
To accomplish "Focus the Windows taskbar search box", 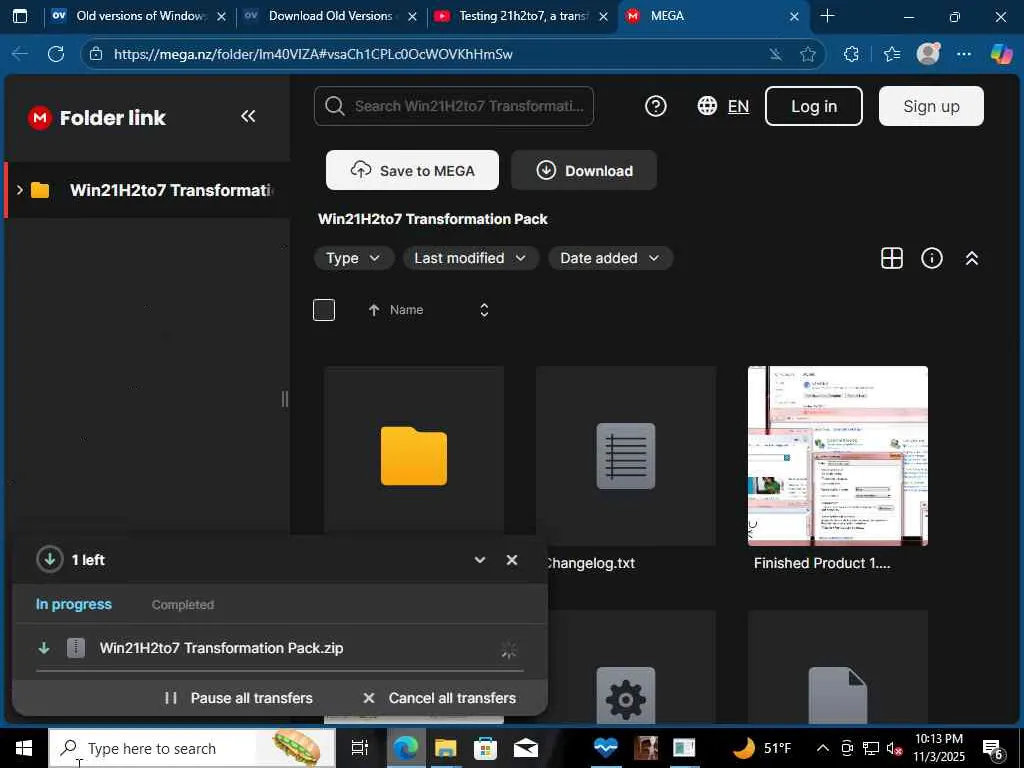I will 192,748.
